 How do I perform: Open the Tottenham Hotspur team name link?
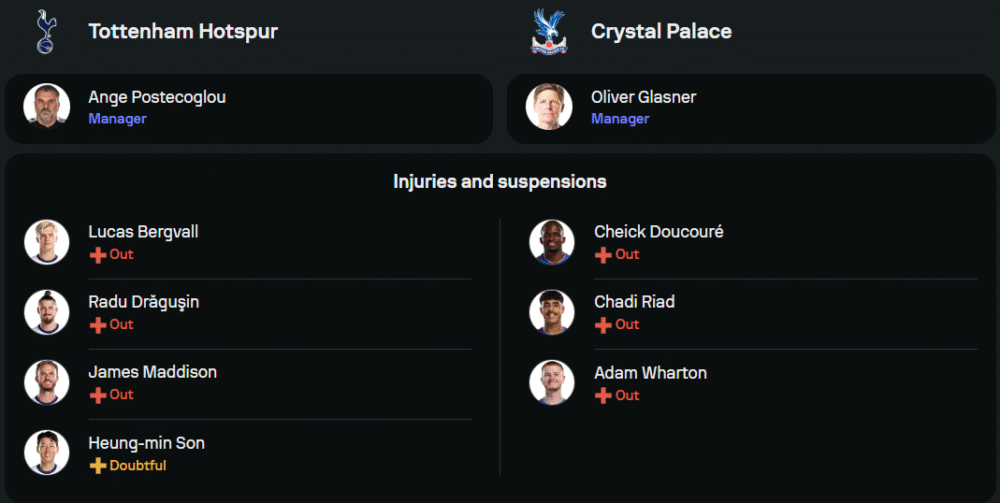tap(183, 31)
